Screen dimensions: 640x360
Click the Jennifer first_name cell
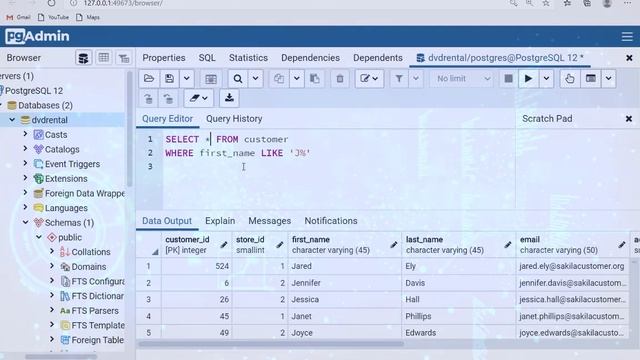coord(344,283)
